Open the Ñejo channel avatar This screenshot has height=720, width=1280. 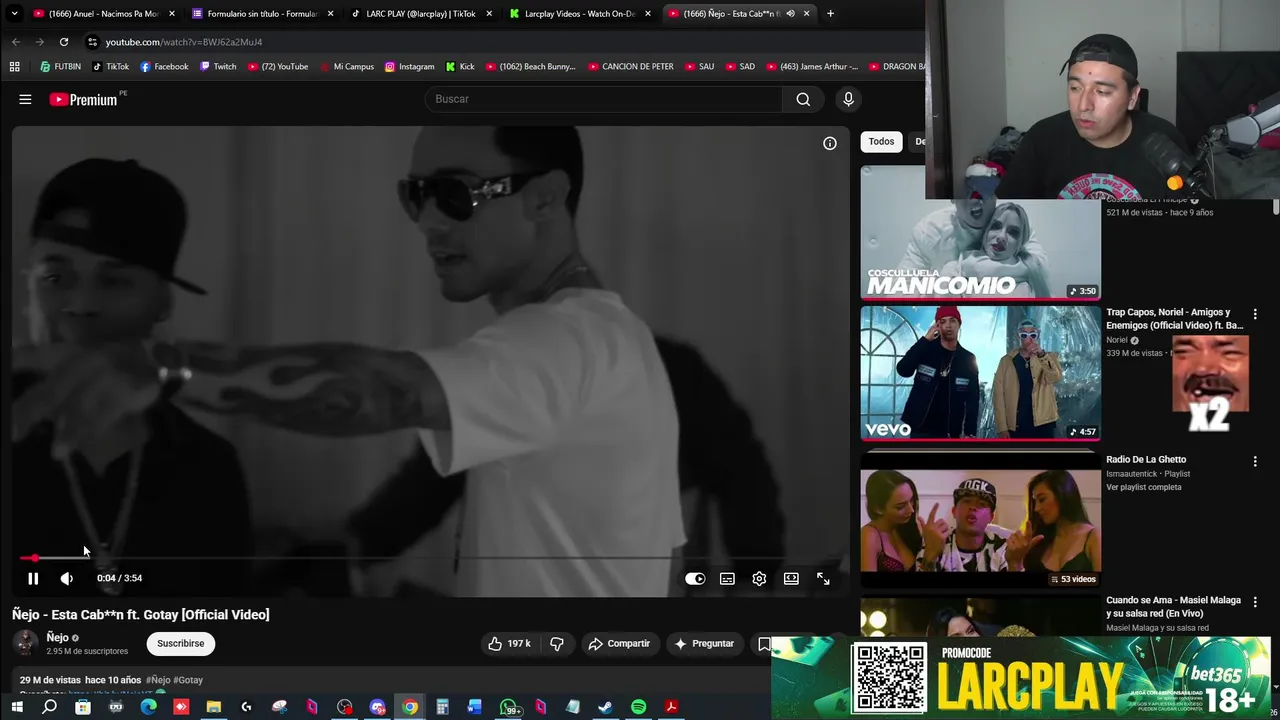tap(25, 643)
